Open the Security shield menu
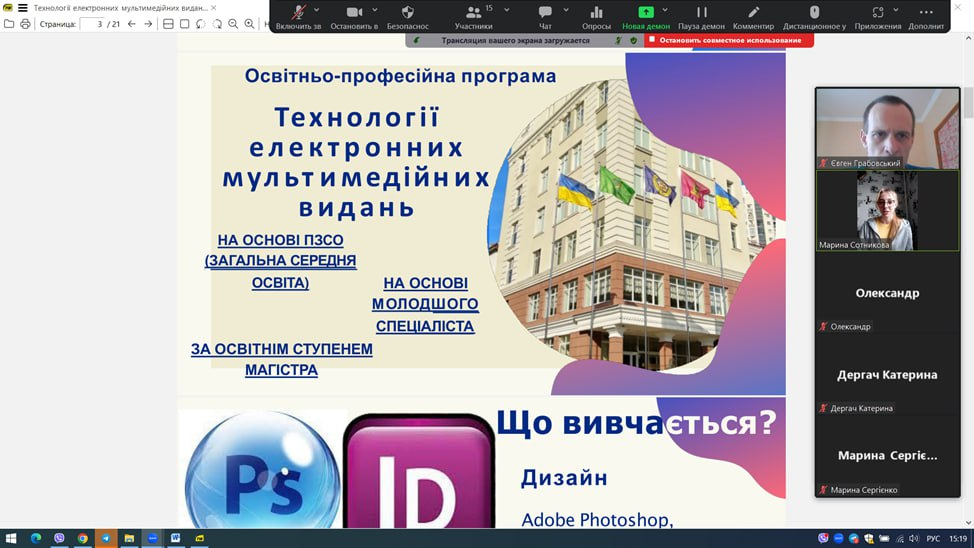Screen dimensions: 974x548 407,13
